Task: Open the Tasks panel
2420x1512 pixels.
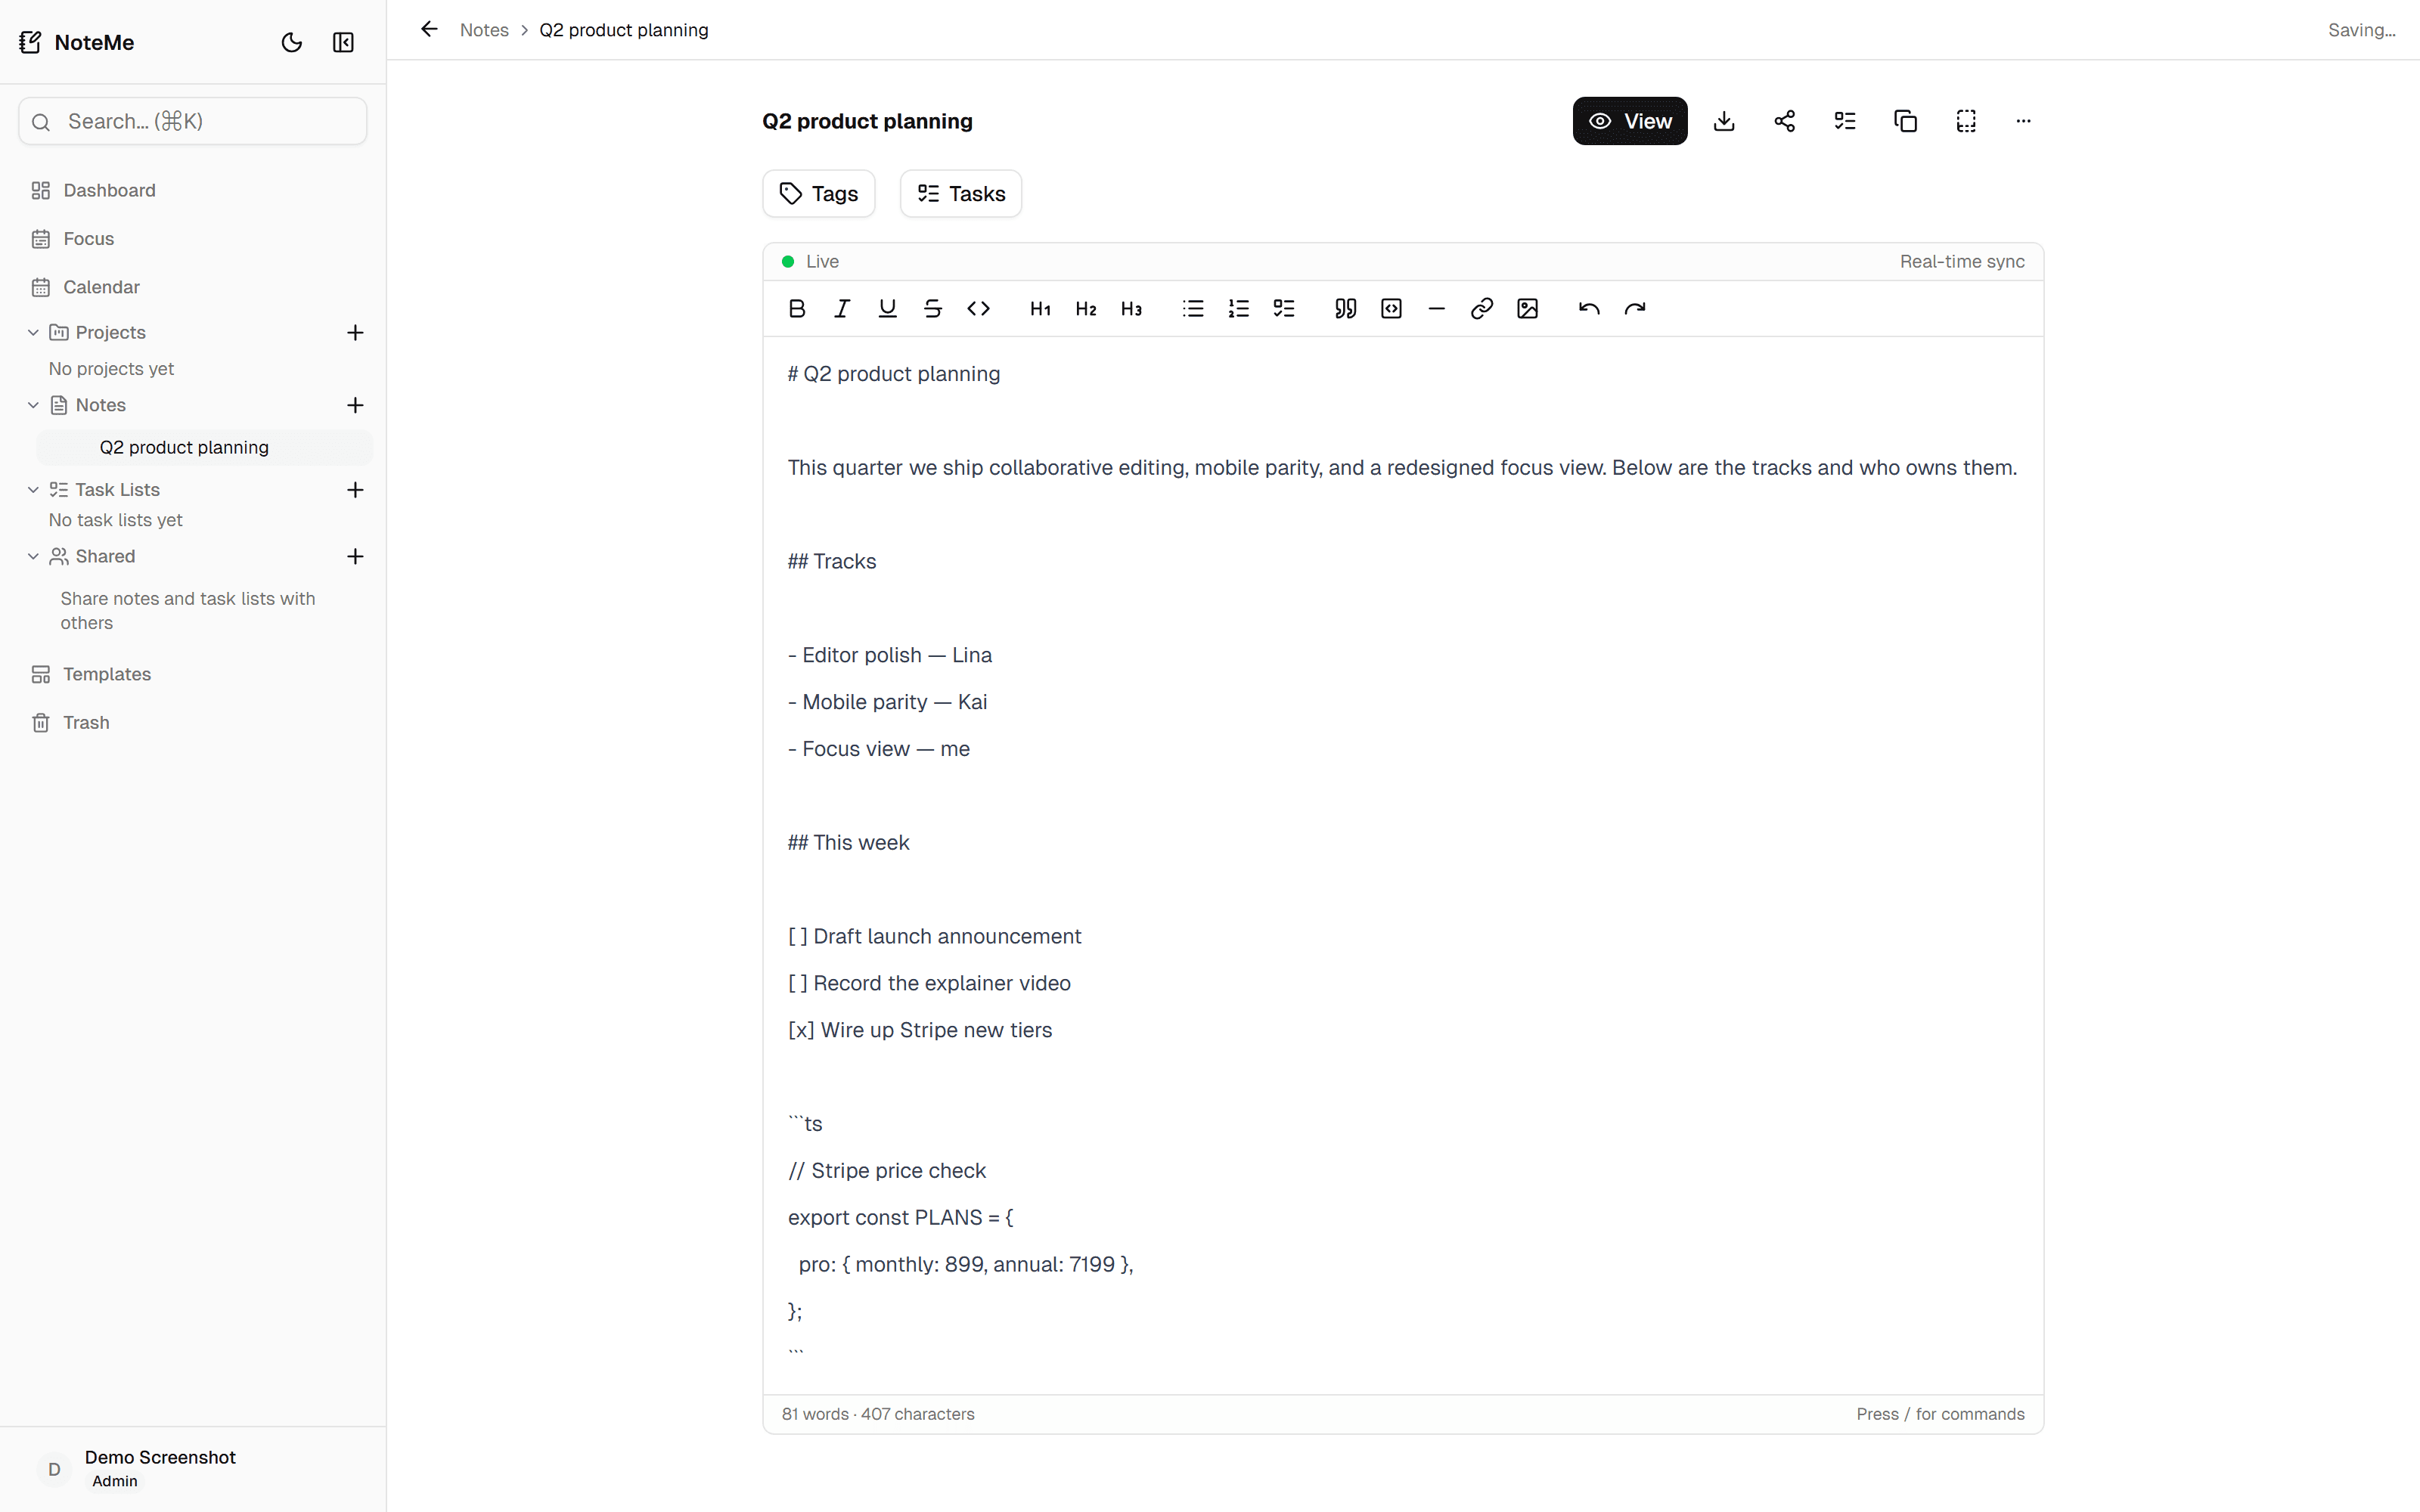Action: click(959, 193)
